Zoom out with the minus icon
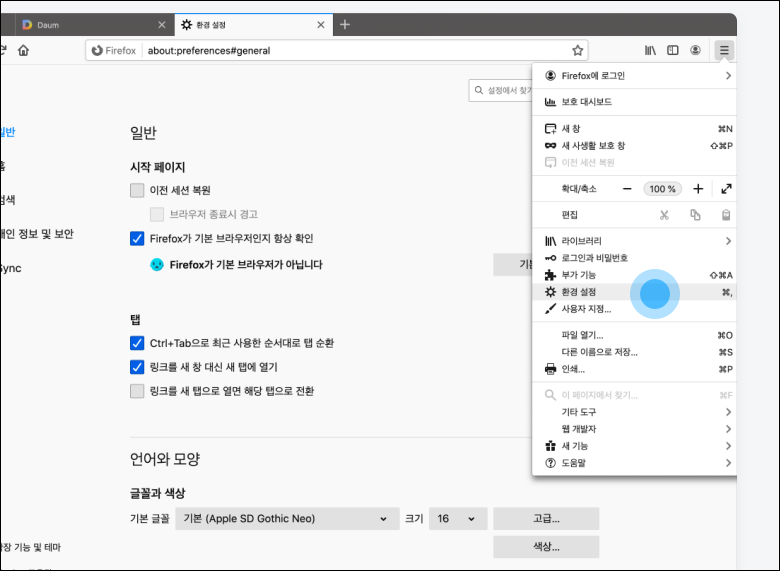Image resolution: width=780 pixels, height=571 pixels. coord(627,189)
